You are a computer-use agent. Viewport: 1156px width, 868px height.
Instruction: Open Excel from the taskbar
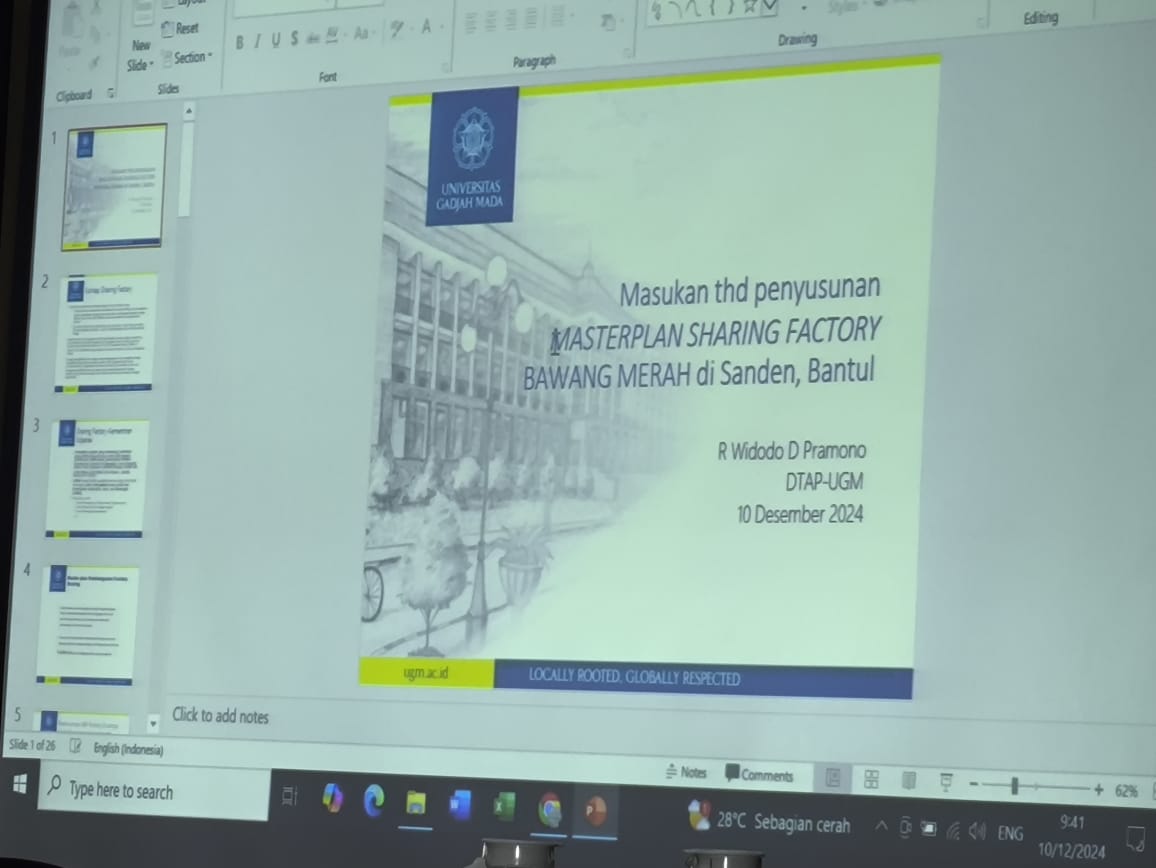(504, 806)
